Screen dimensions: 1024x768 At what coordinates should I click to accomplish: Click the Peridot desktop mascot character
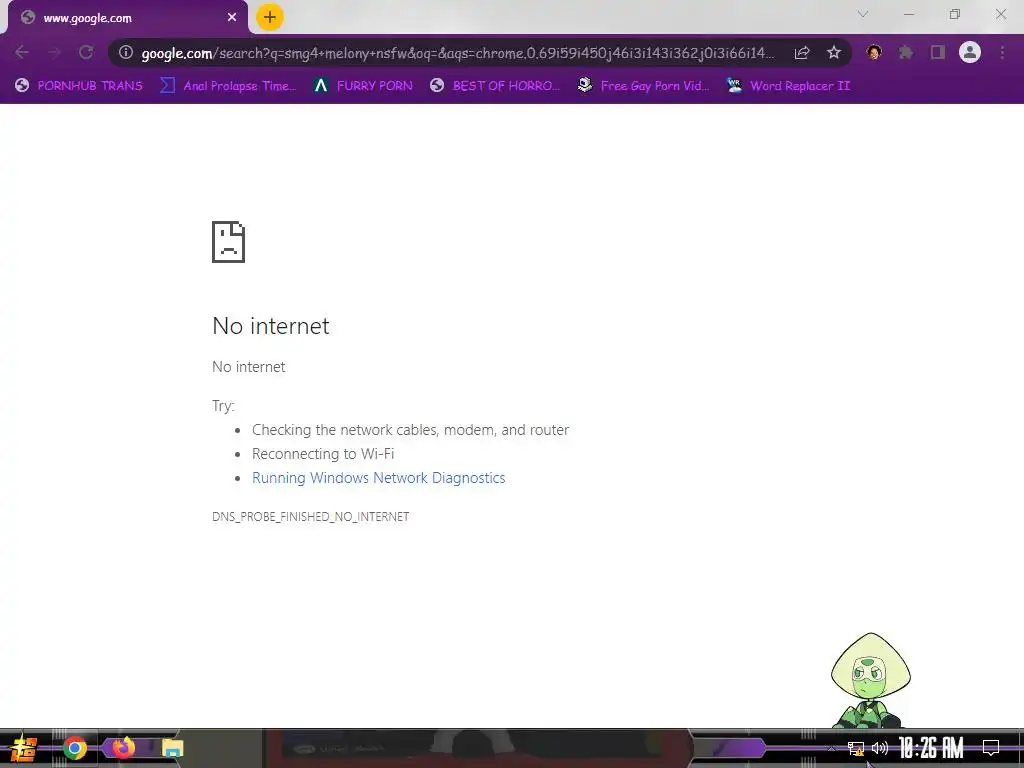coord(871,680)
